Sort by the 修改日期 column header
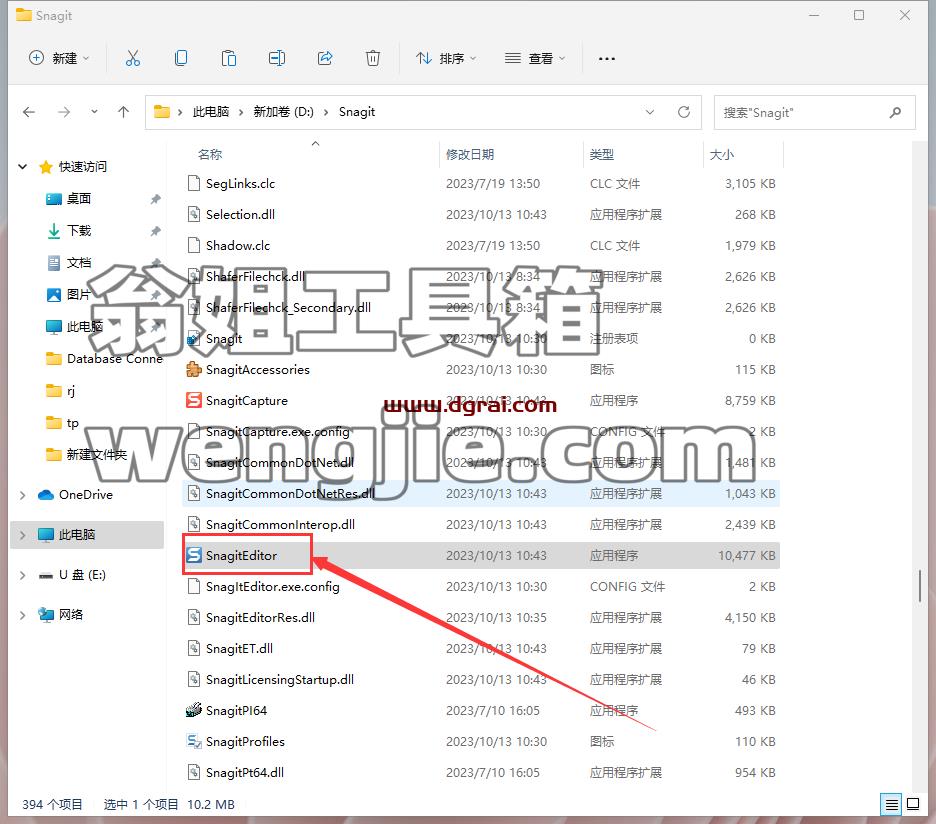The width and height of the screenshot is (936, 824). tap(470, 155)
